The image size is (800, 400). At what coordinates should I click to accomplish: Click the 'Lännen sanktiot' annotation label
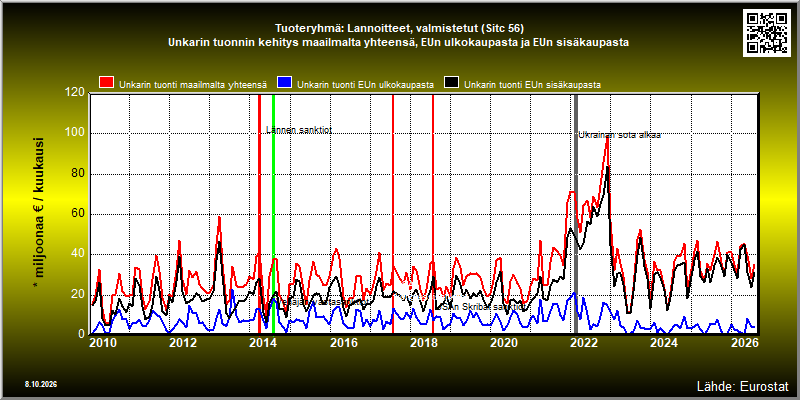pos(299,130)
